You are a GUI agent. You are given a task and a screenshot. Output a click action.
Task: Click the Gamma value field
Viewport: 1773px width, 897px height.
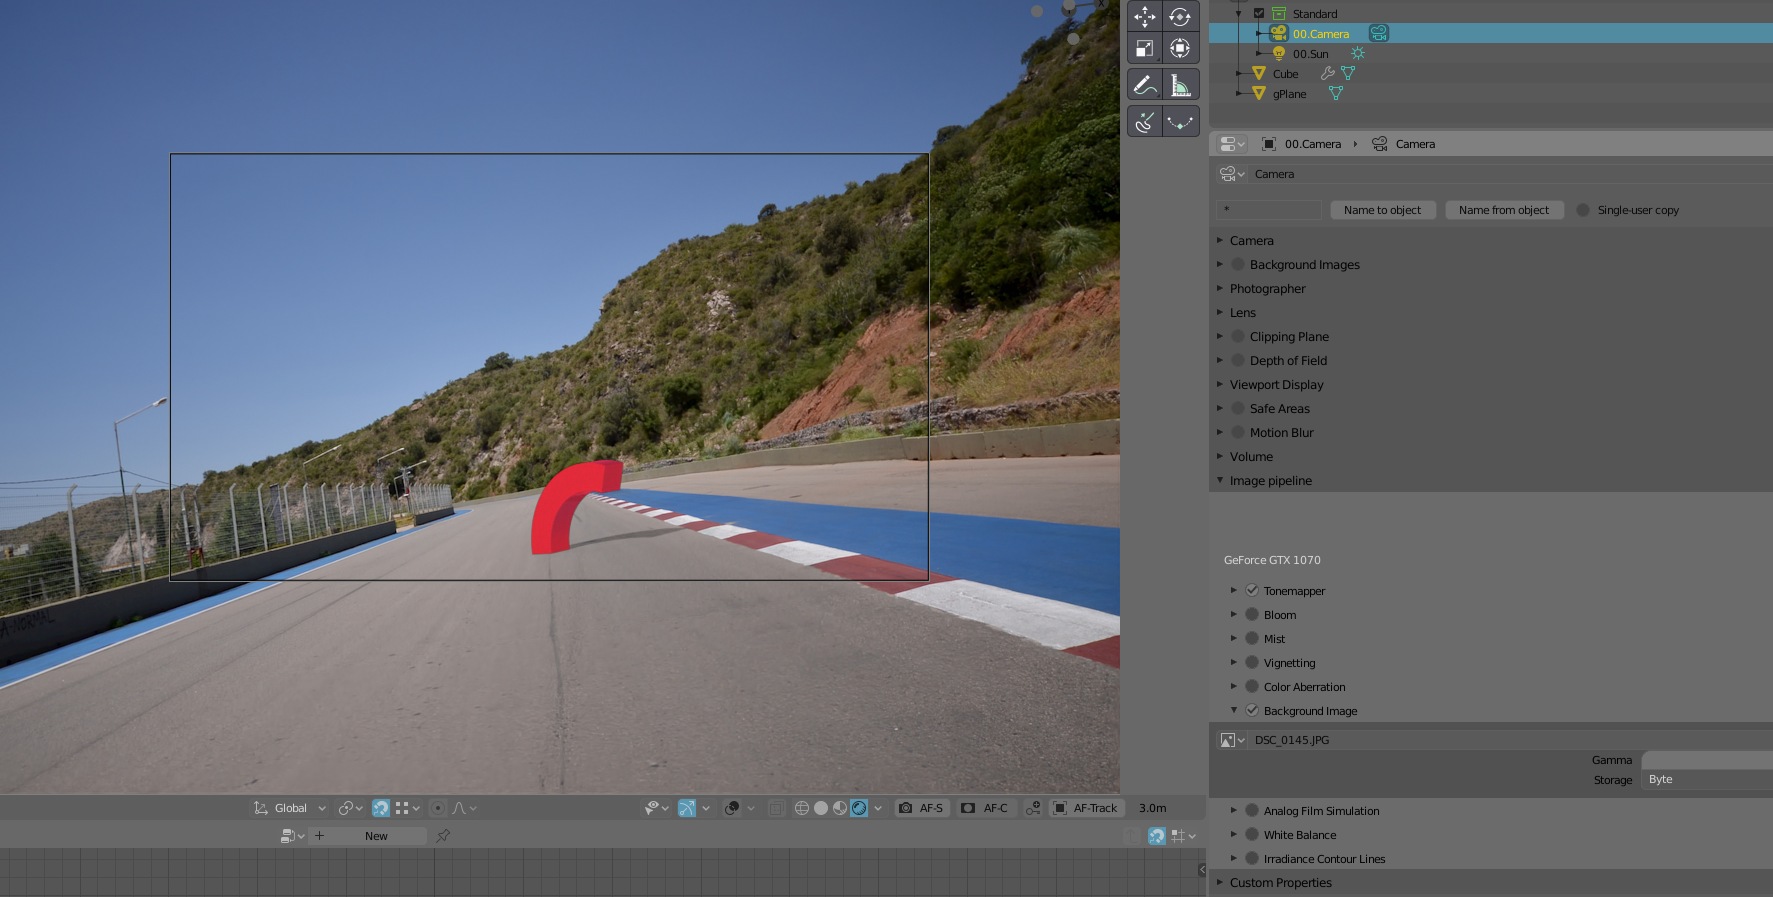point(1706,760)
